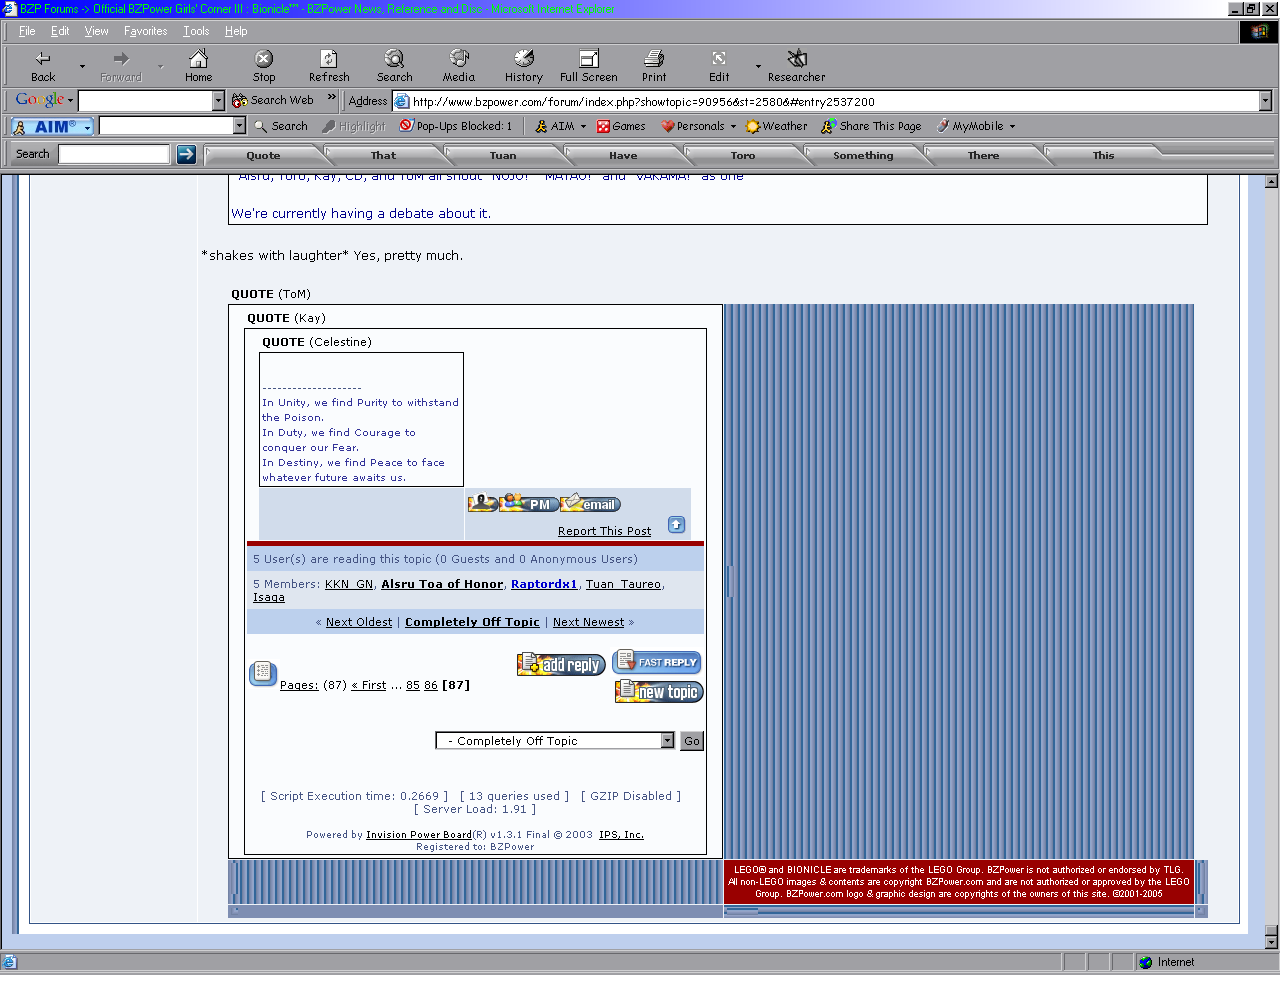Expand the Address bar dropdown

coord(1265,101)
